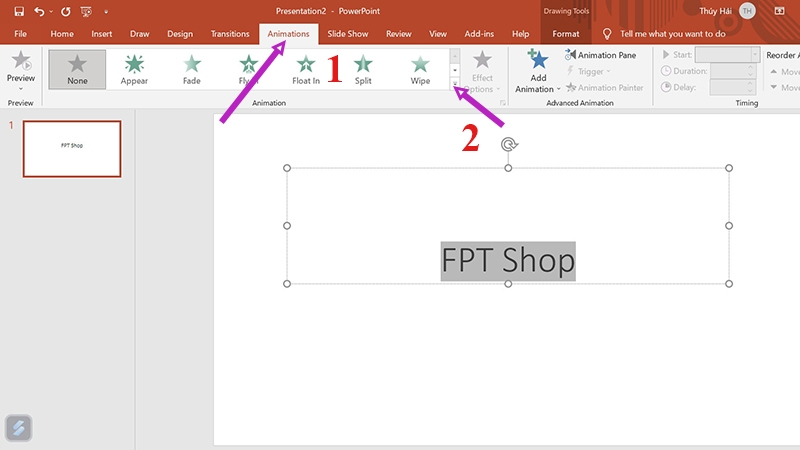Screen dimensions: 800x450
Task: Click Move Earlier reorder arrow
Action: pos(784,71)
